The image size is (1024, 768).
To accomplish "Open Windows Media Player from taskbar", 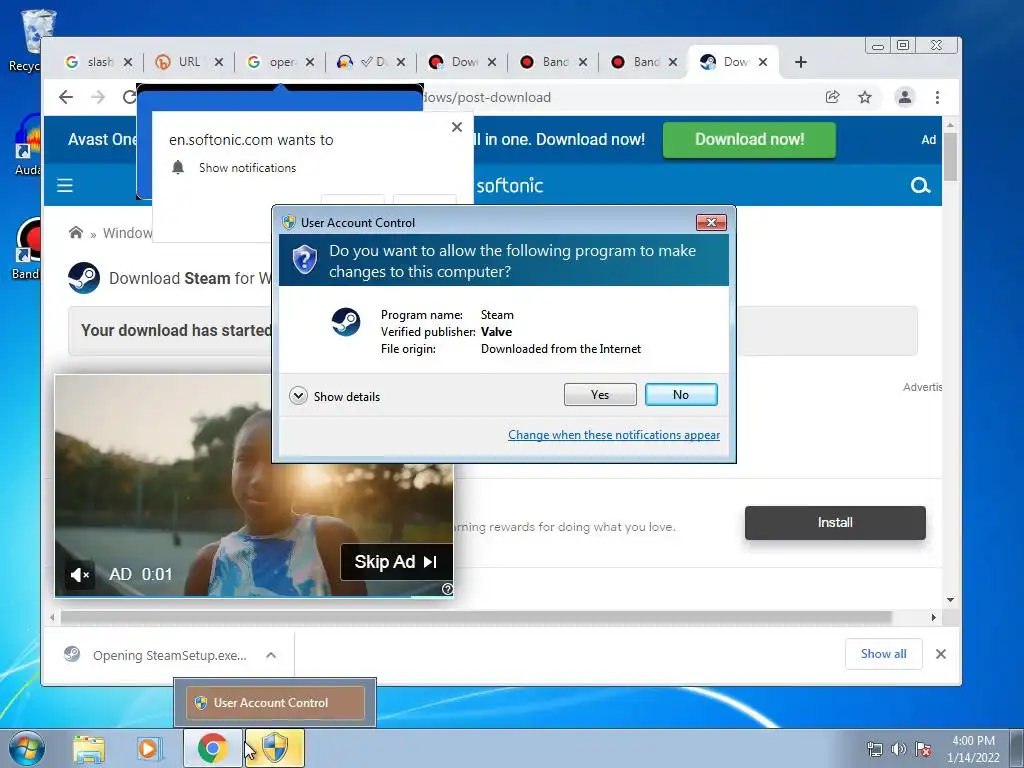I will 149,748.
